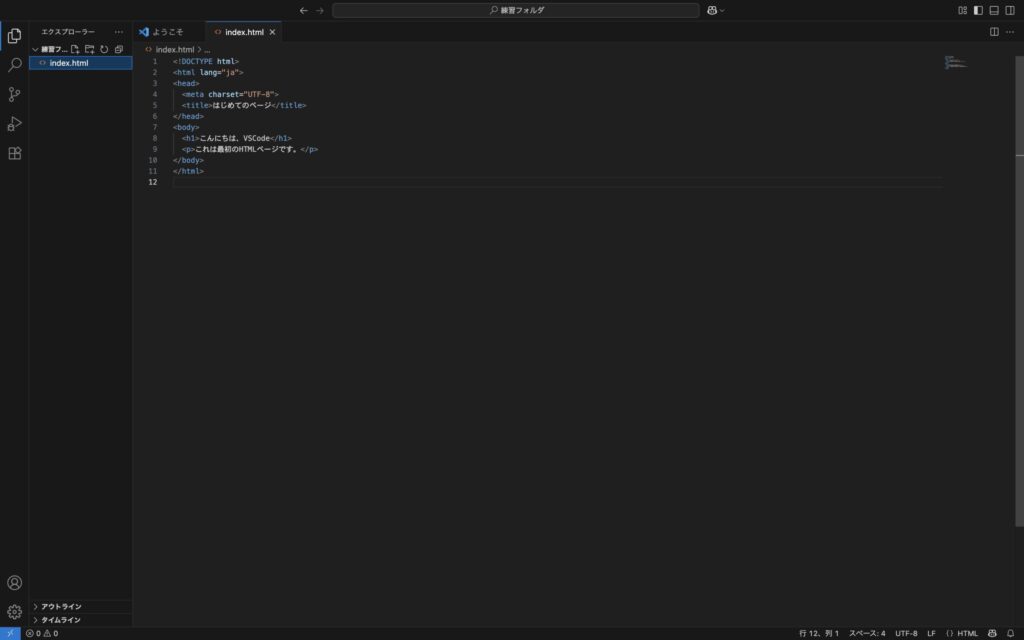
Task: Open the Manage gear settings menu
Action: [14, 612]
